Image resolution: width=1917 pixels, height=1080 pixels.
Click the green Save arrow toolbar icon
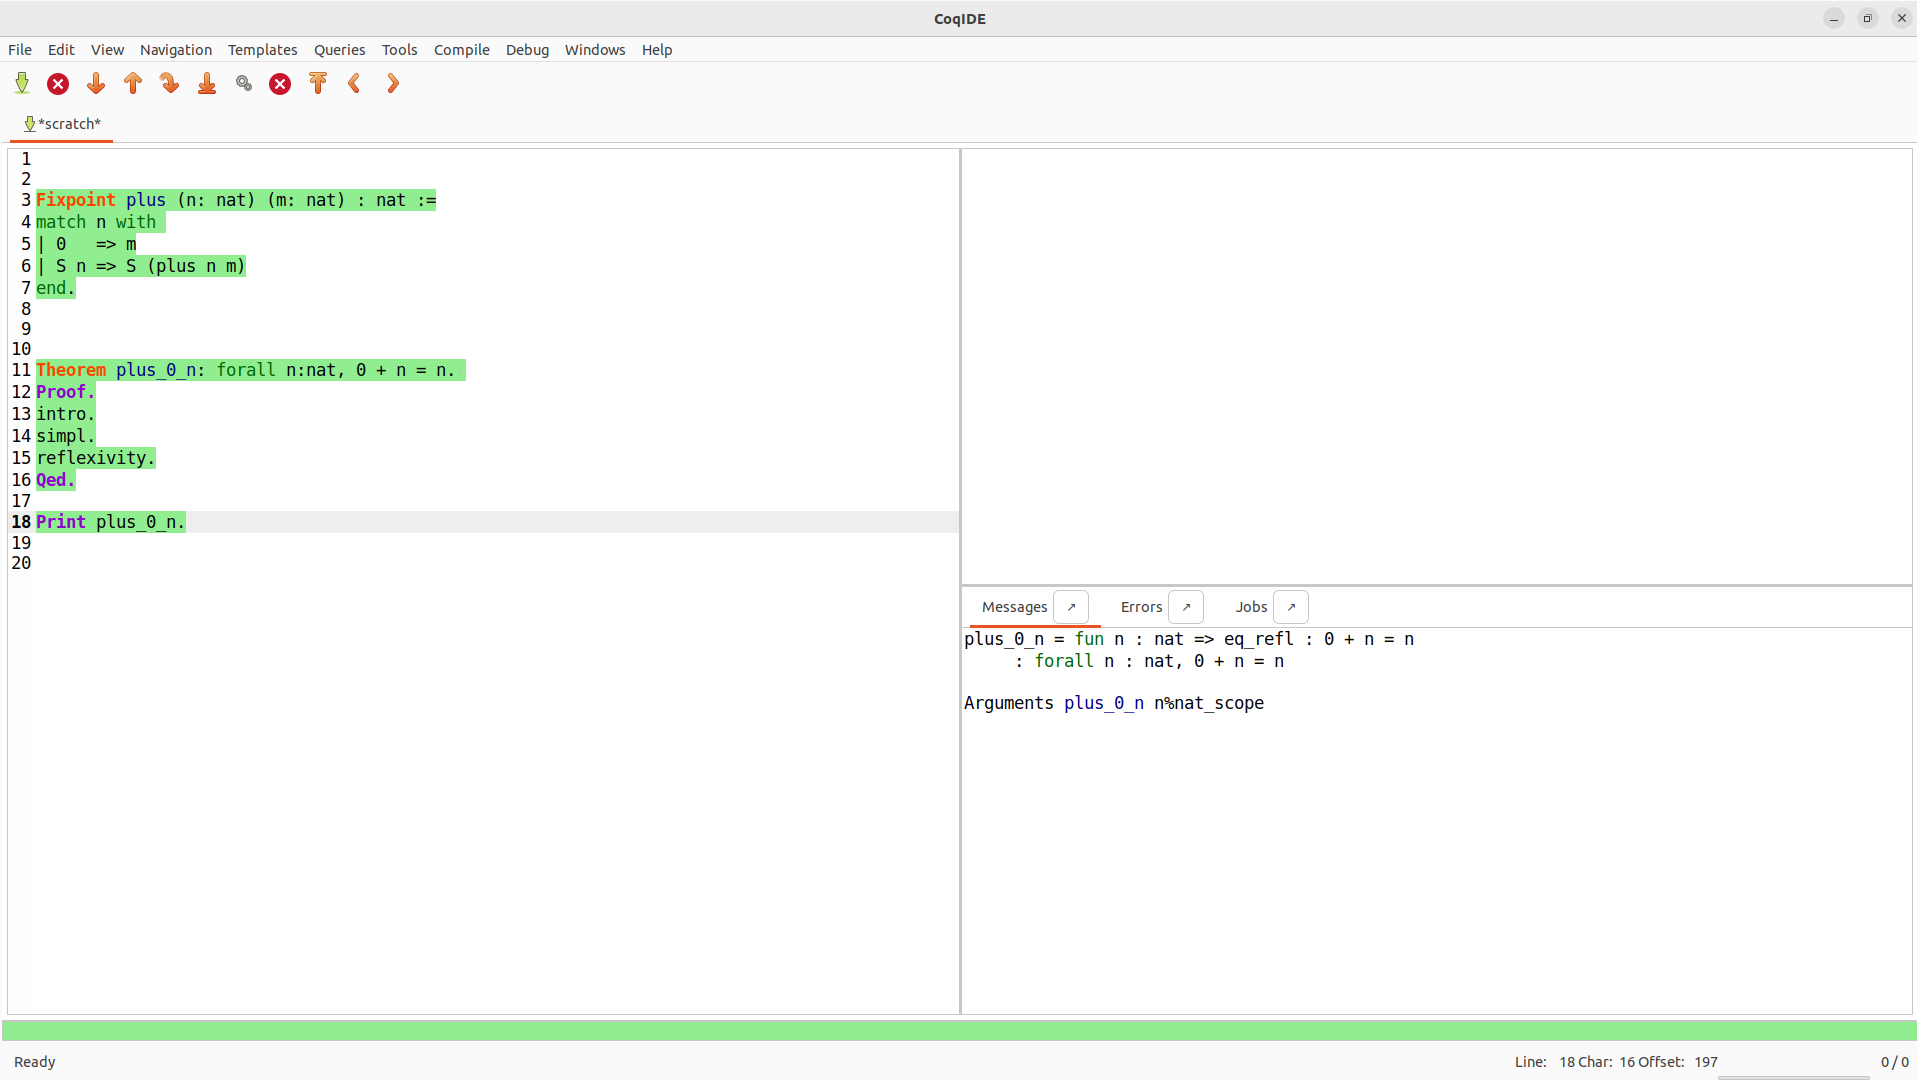pyautogui.click(x=22, y=84)
